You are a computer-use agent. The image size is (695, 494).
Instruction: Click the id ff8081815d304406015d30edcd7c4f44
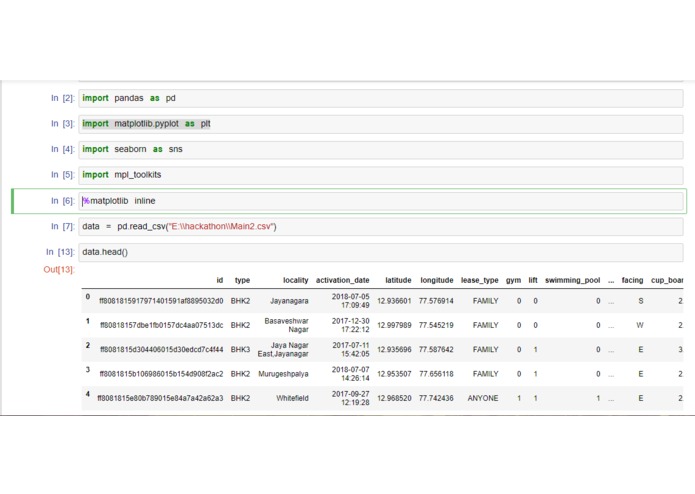[162, 350]
